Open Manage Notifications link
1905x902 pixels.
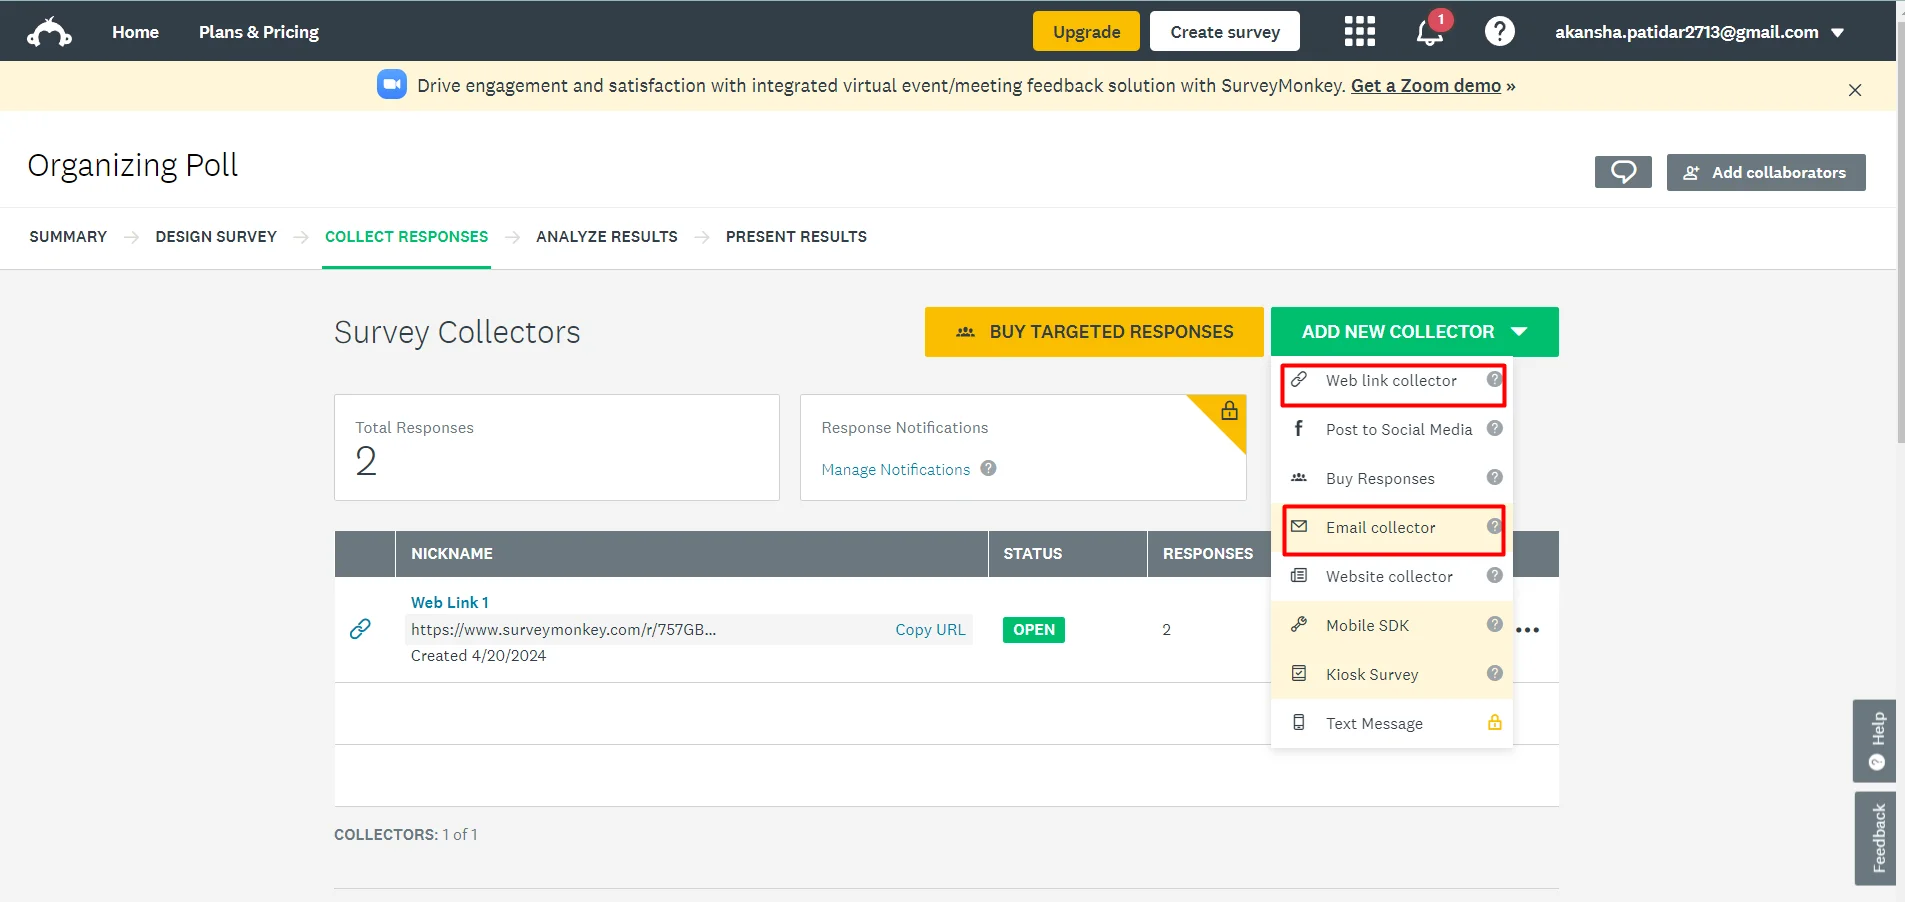click(x=895, y=470)
